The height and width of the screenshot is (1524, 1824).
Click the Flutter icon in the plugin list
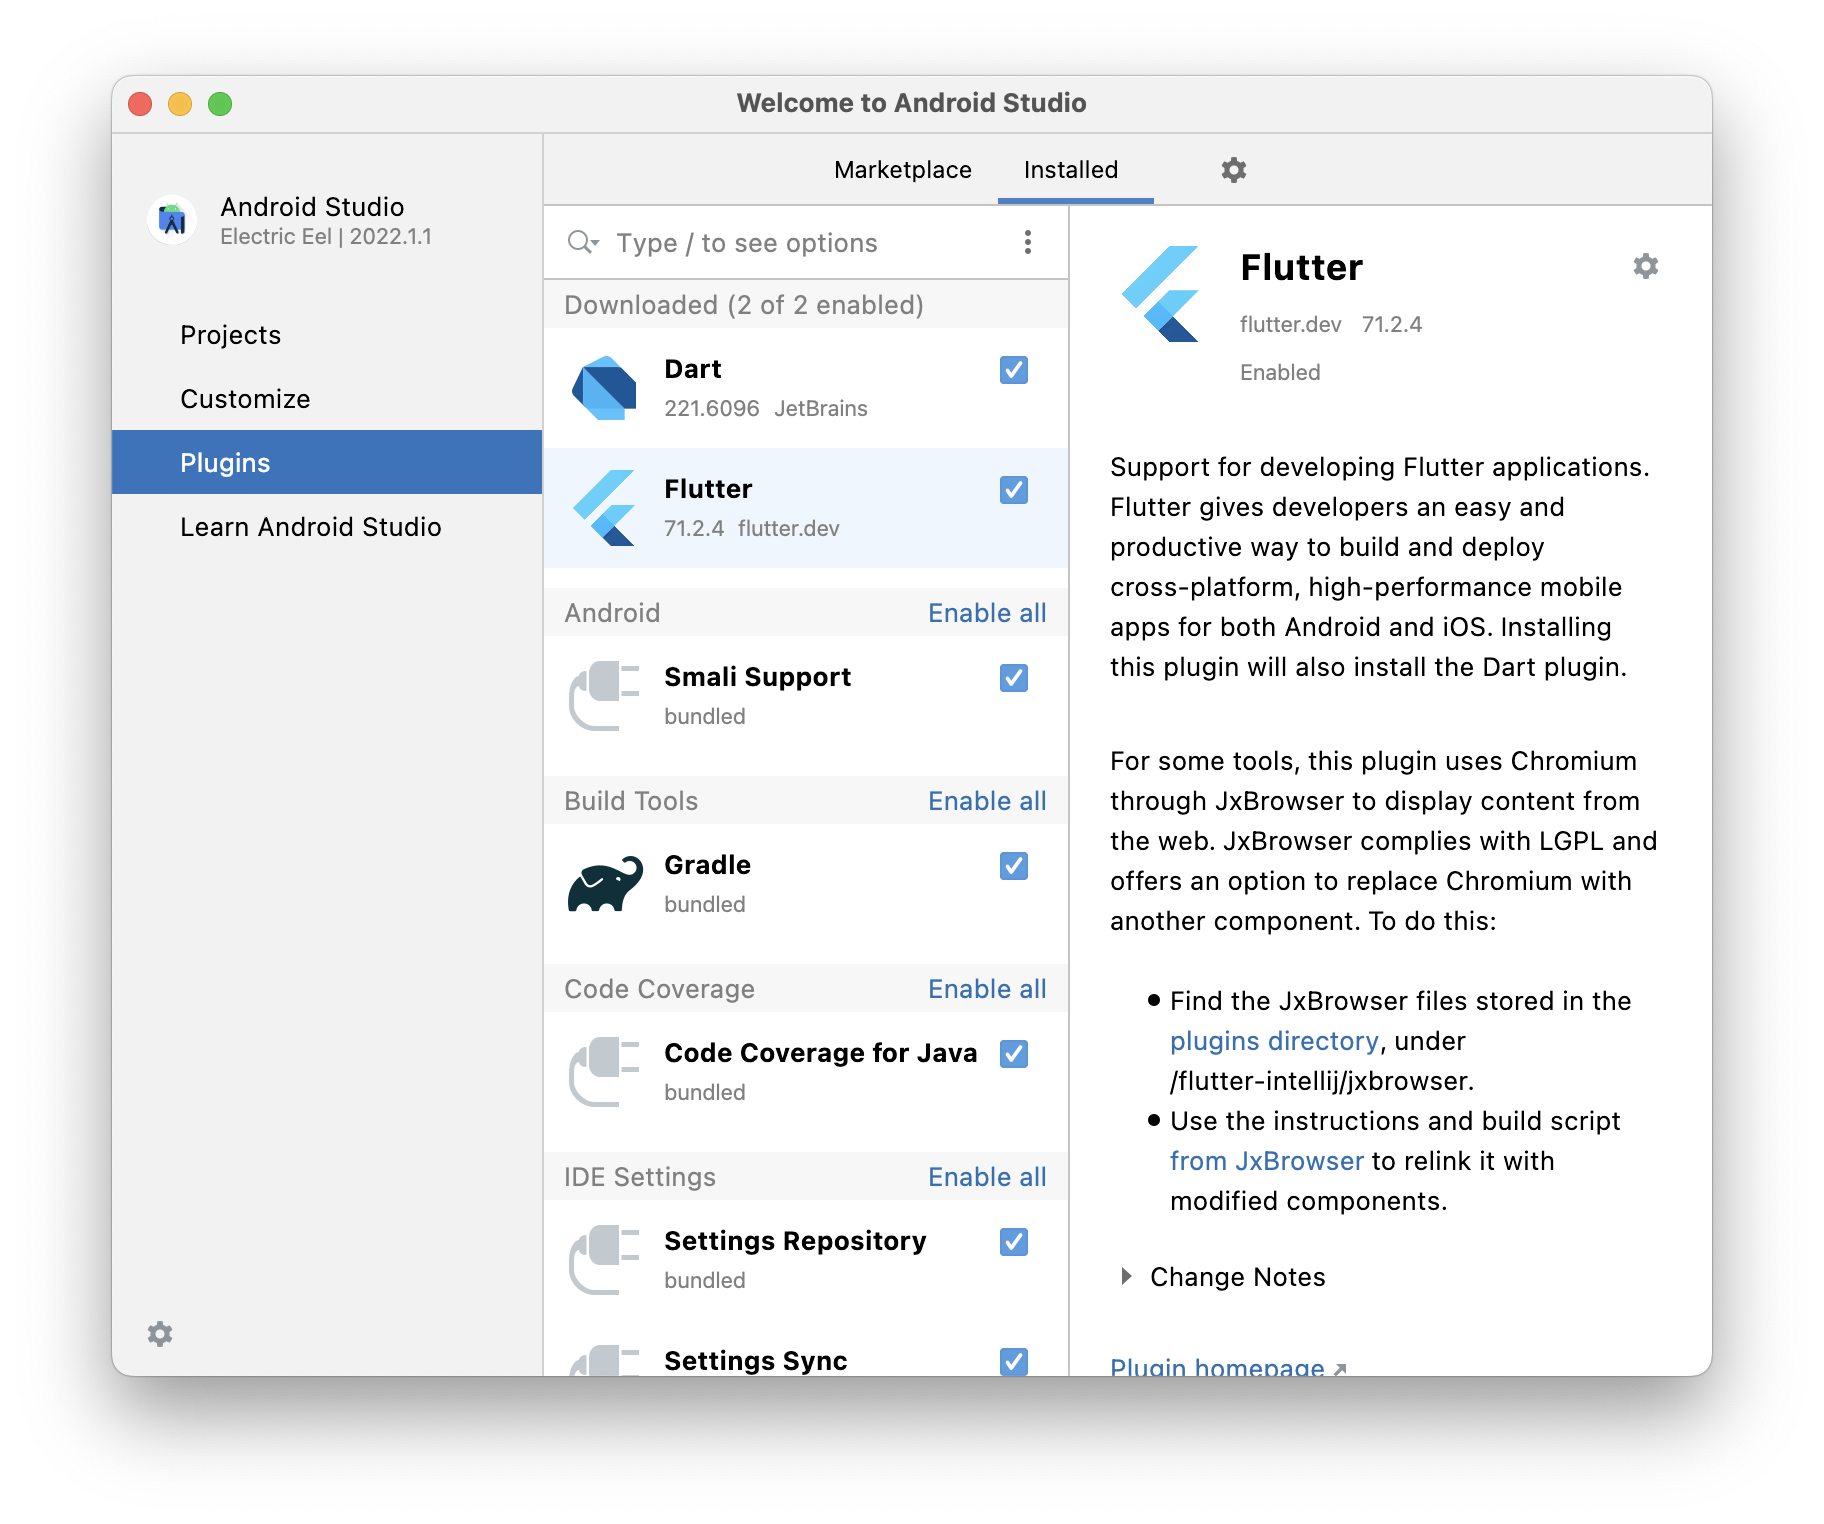click(x=604, y=508)
